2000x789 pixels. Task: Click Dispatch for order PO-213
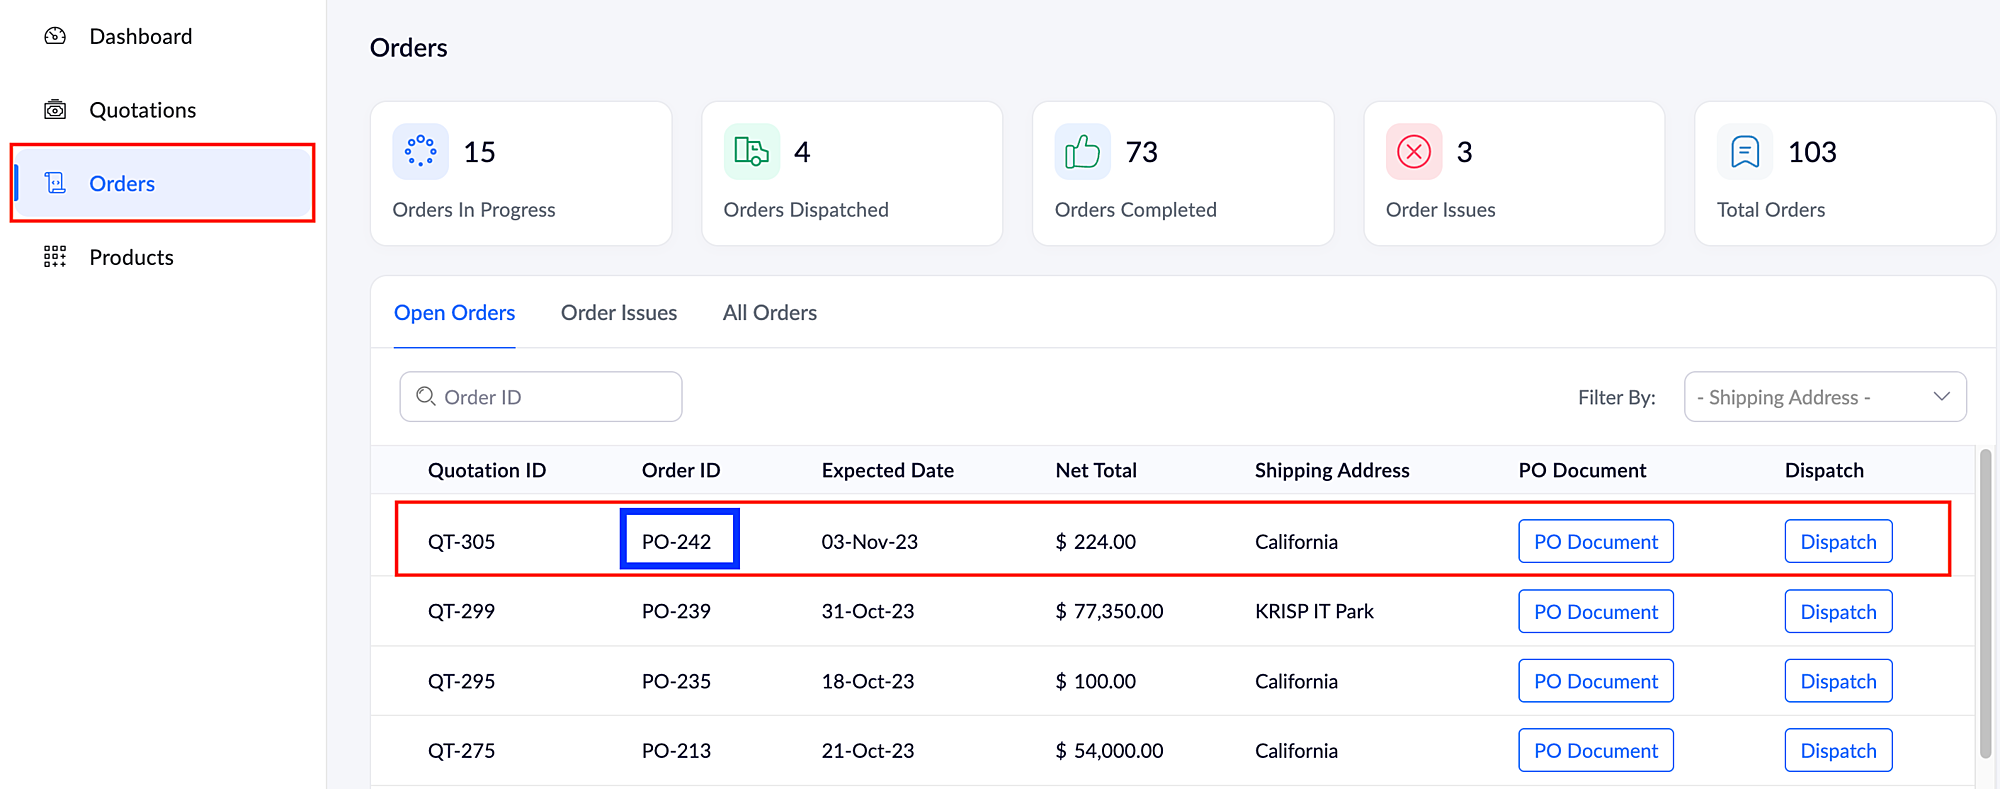[x=1837, y=750]
